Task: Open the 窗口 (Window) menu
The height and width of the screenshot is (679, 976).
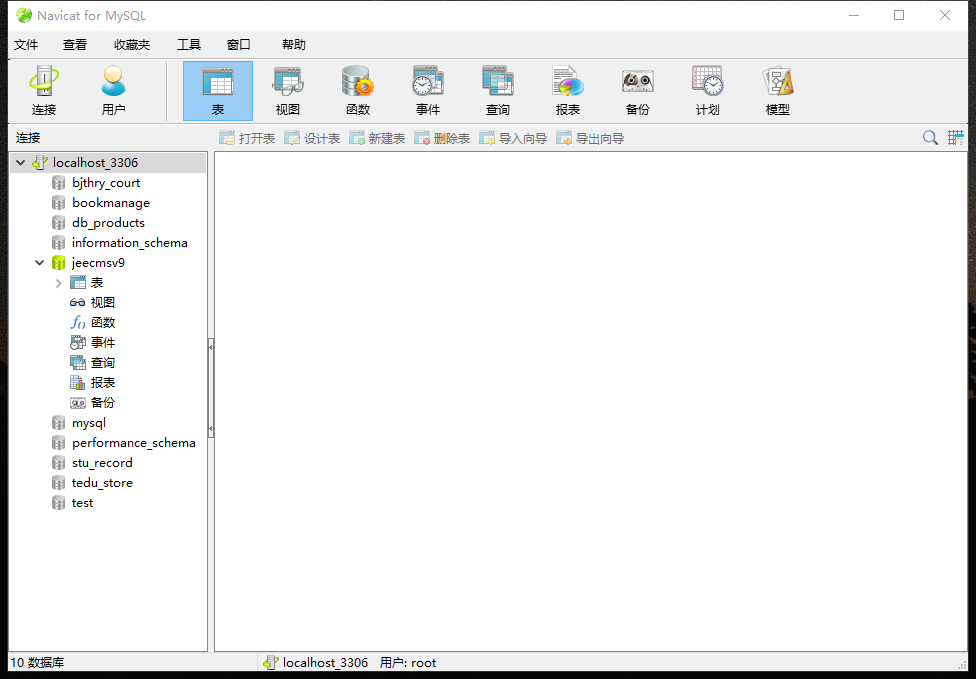Action: [x=238, y=45]
